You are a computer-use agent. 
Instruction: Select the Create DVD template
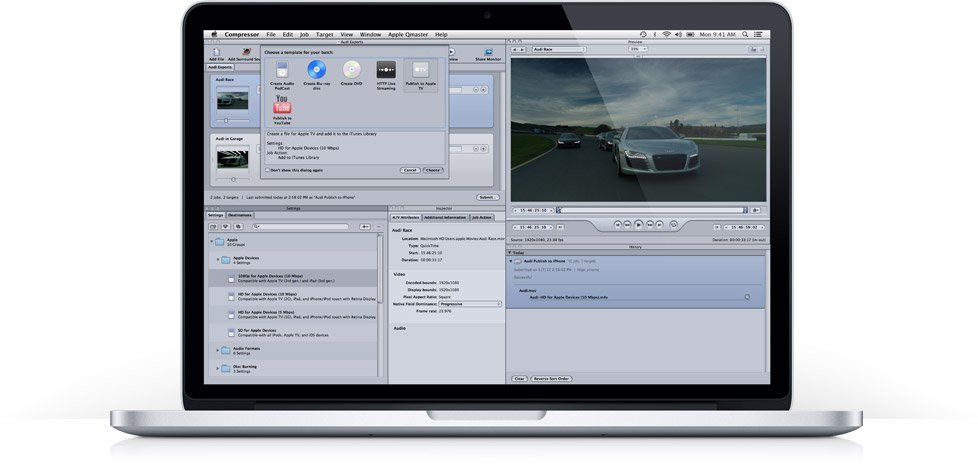[x=351, y=74]
